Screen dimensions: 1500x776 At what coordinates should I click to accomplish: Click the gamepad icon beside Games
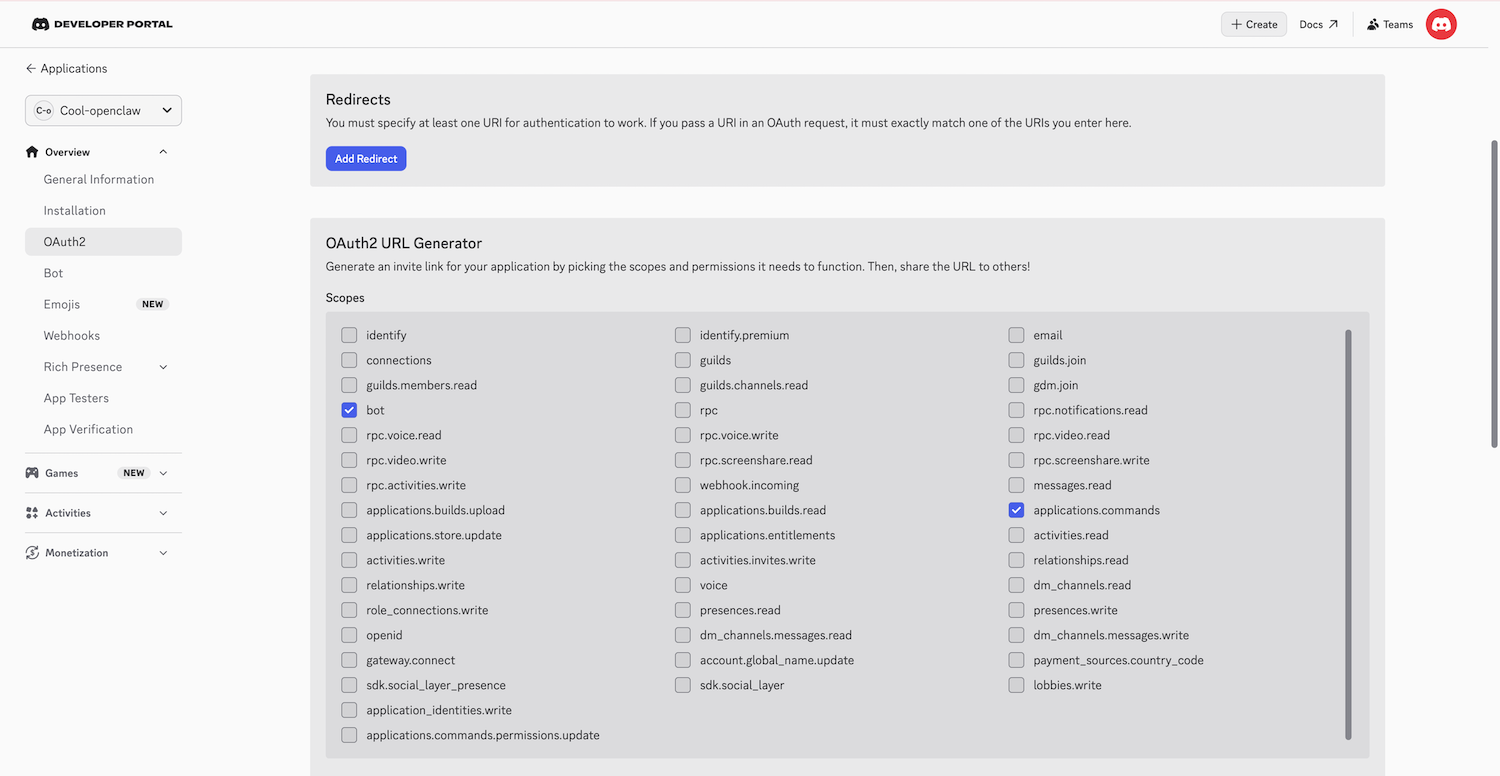point(33,473)
